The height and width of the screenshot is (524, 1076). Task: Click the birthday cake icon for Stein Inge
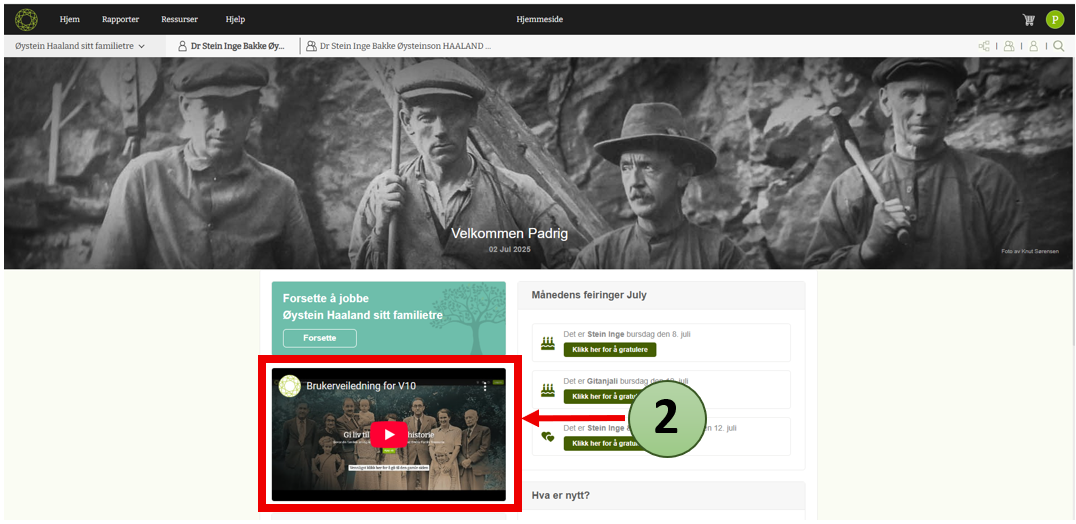click(548, 343)
